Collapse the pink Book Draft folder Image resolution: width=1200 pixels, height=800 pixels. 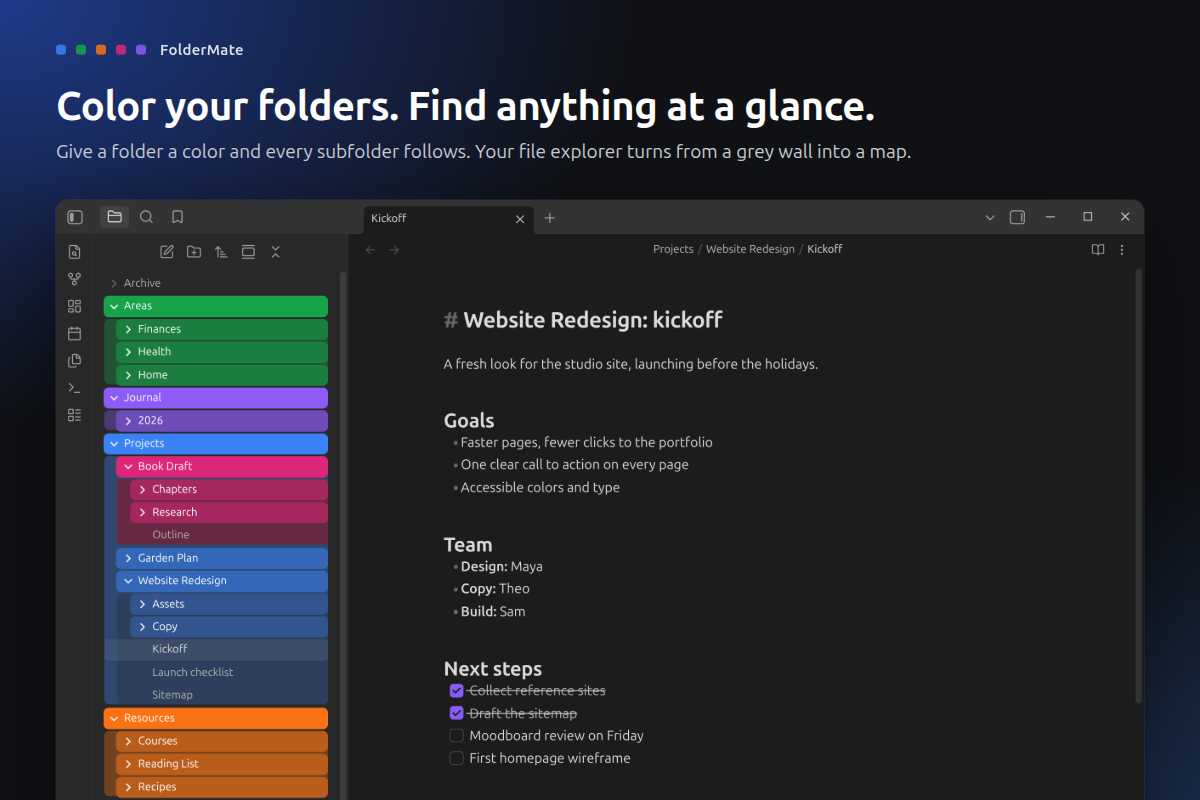222,466
